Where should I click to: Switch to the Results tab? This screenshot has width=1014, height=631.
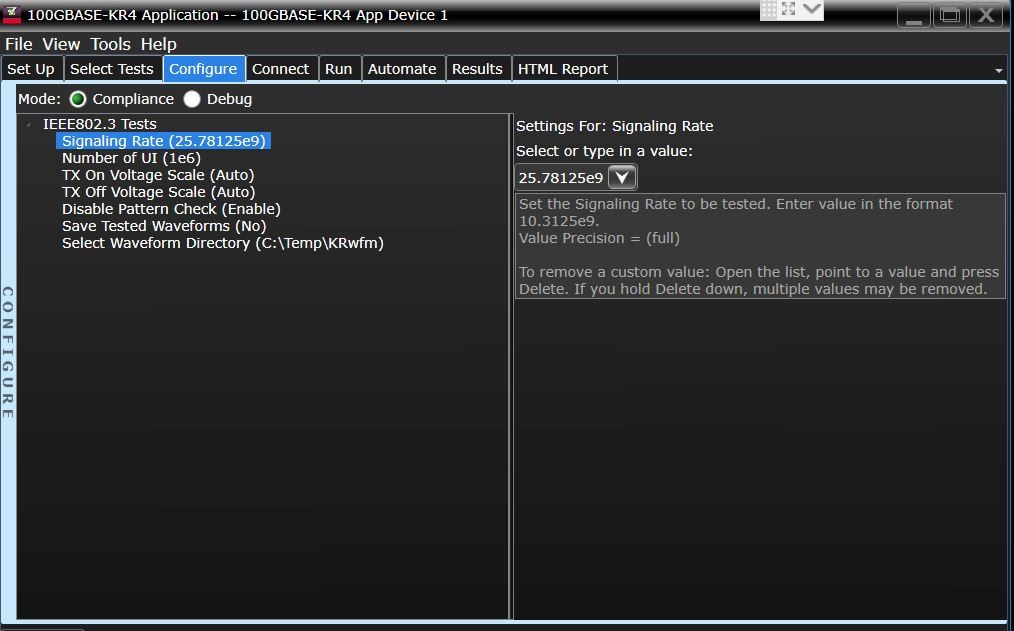tap(477, 68)
